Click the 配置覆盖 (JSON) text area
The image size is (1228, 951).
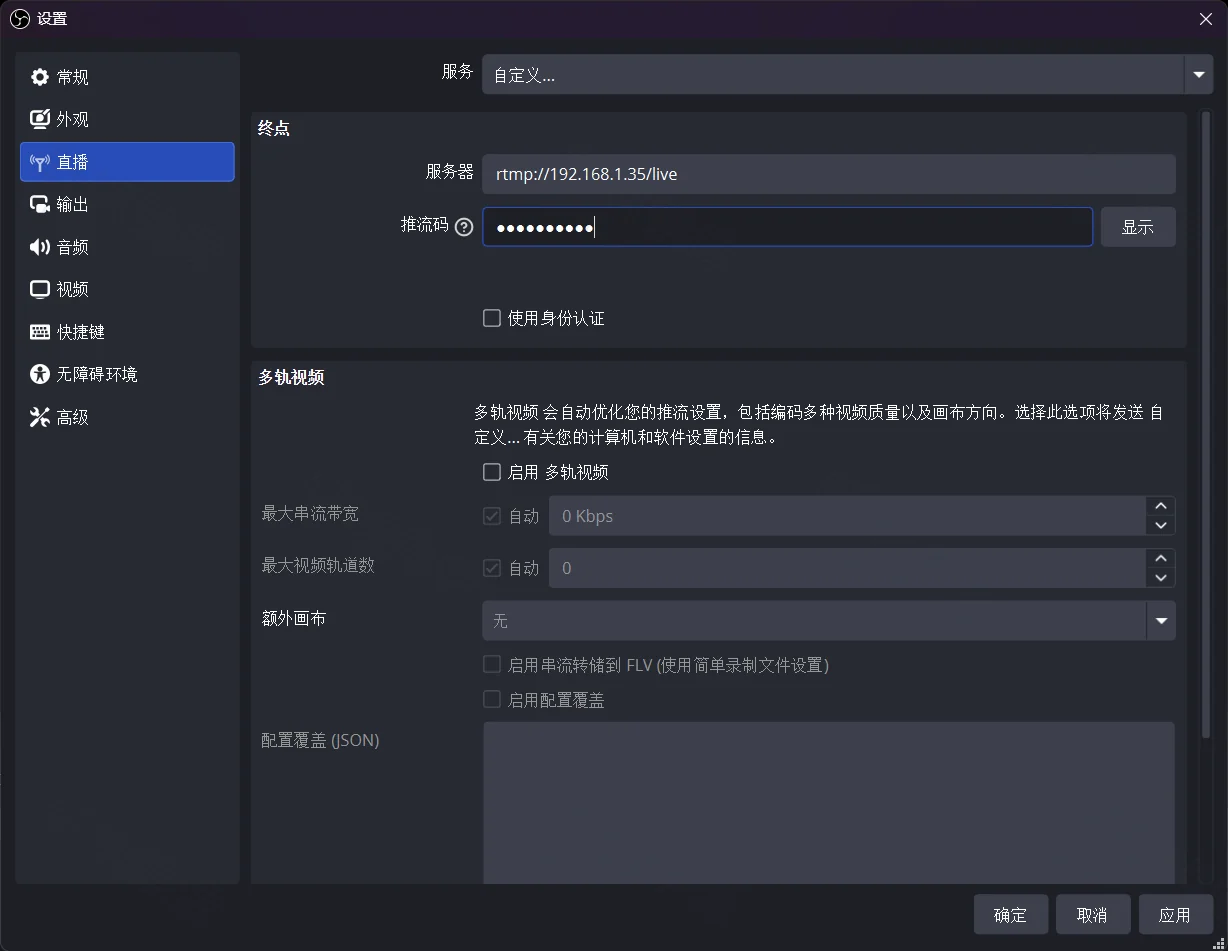pos(829,802)
